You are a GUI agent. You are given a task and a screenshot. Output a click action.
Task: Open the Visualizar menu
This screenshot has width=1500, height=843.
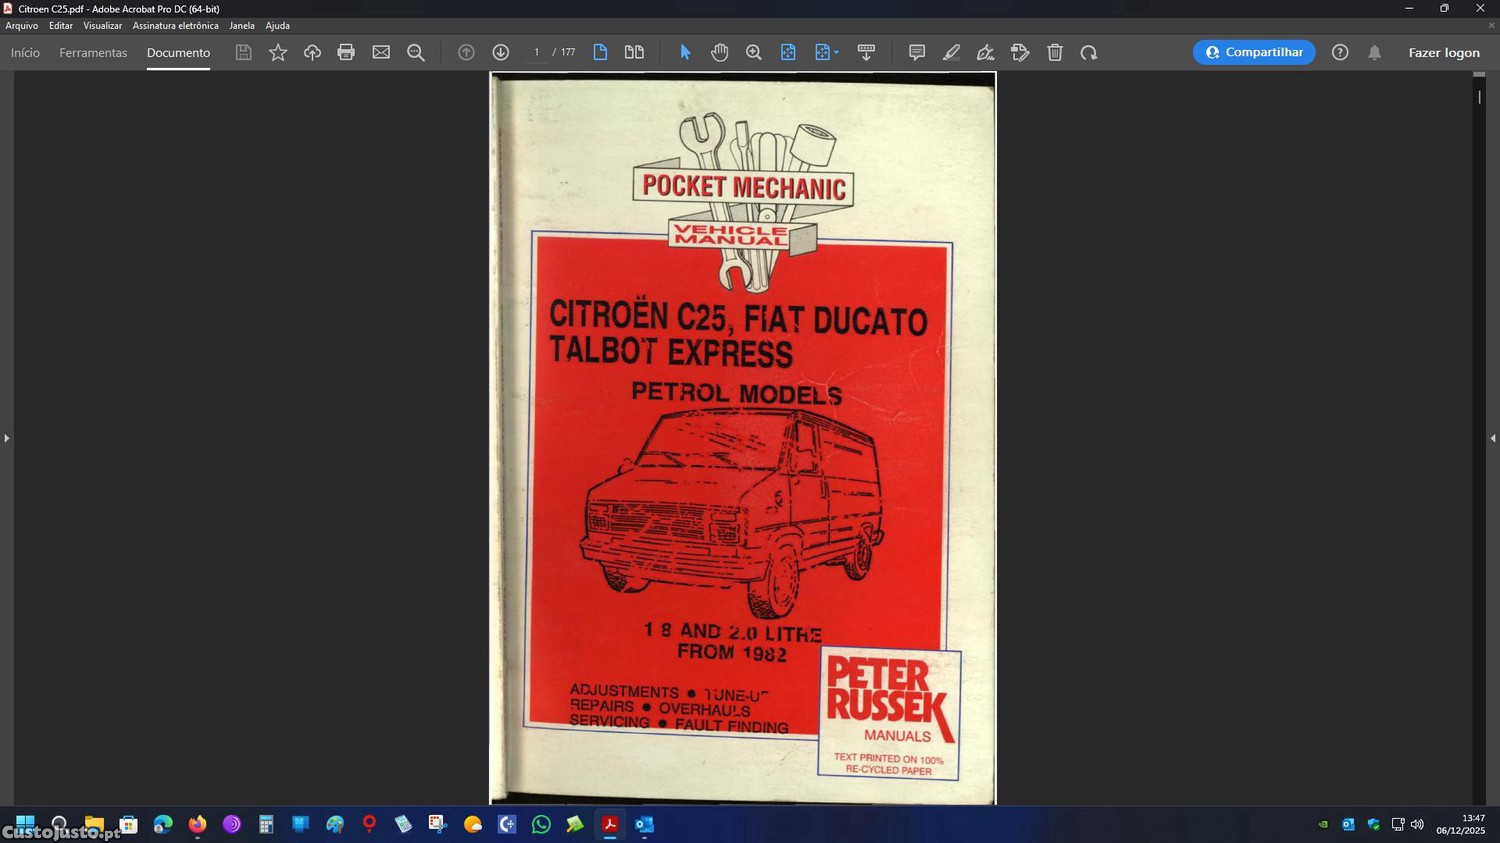click(102, 26)
